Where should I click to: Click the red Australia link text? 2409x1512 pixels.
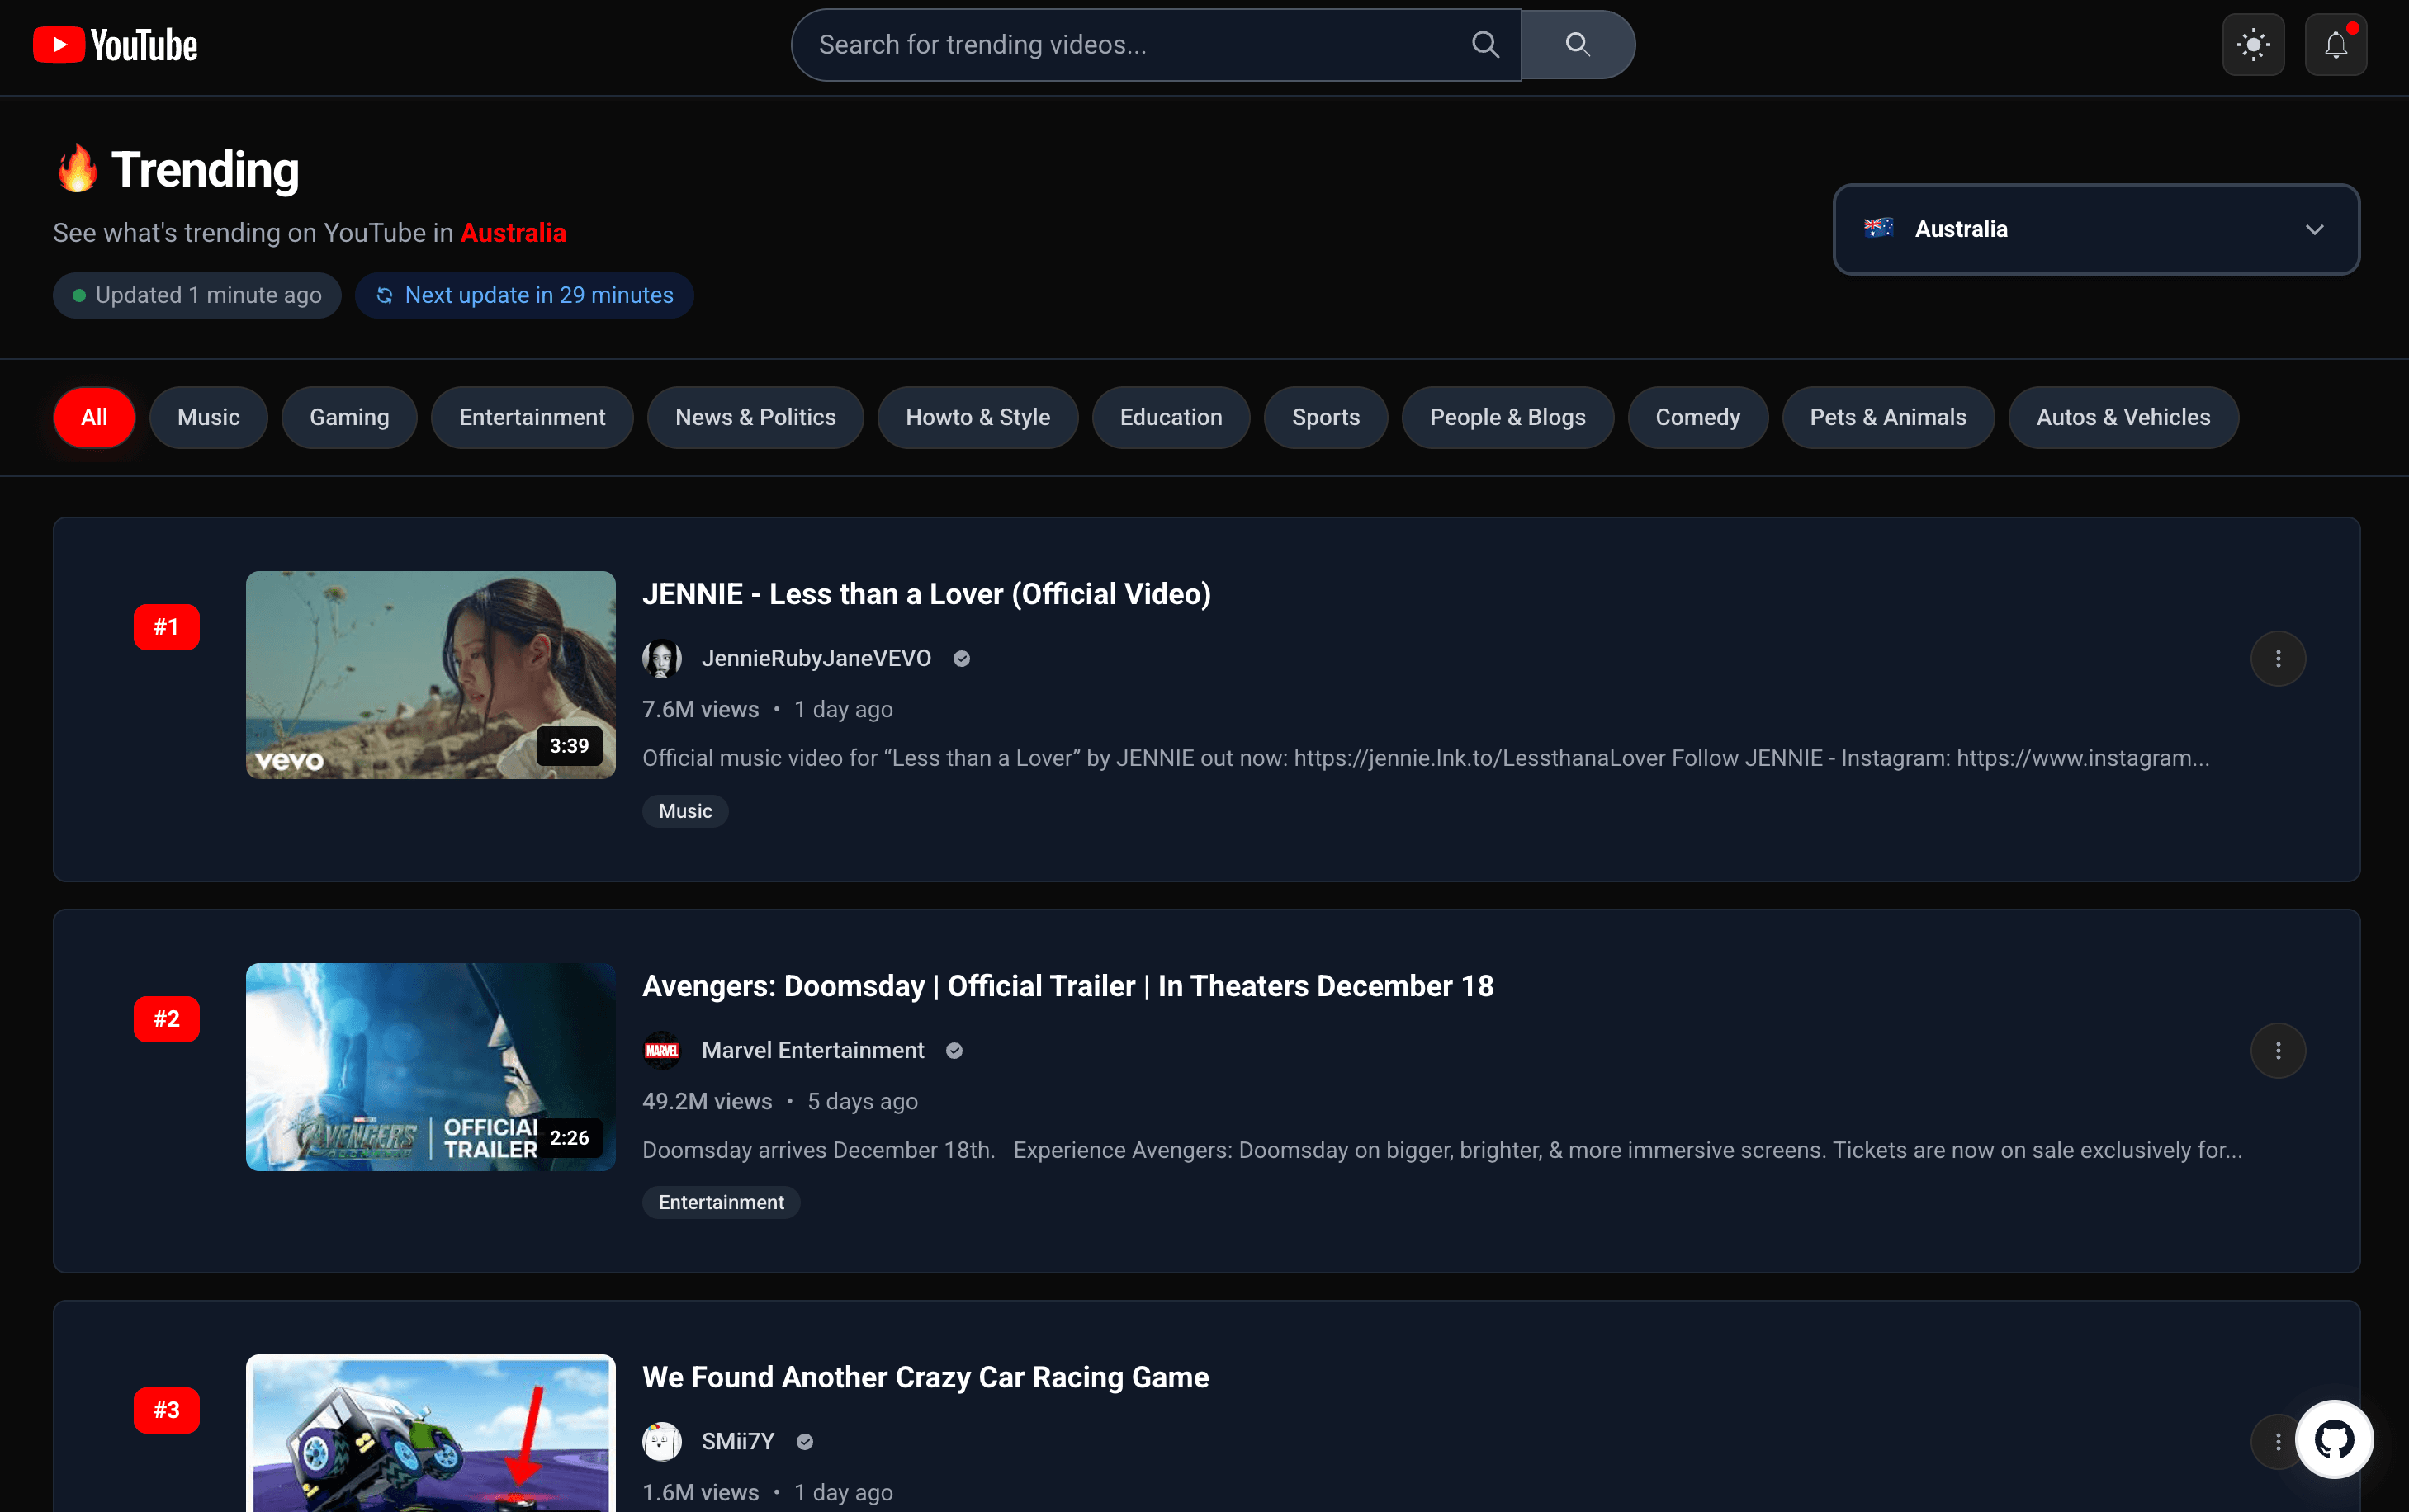pos(513,233)
